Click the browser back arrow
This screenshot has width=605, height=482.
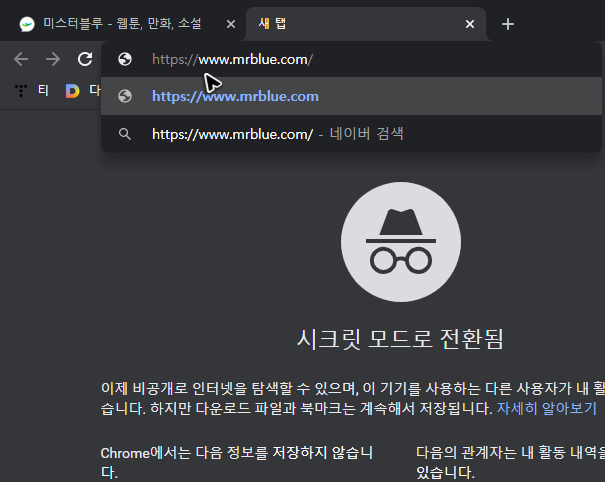click(x=21, y=59)
